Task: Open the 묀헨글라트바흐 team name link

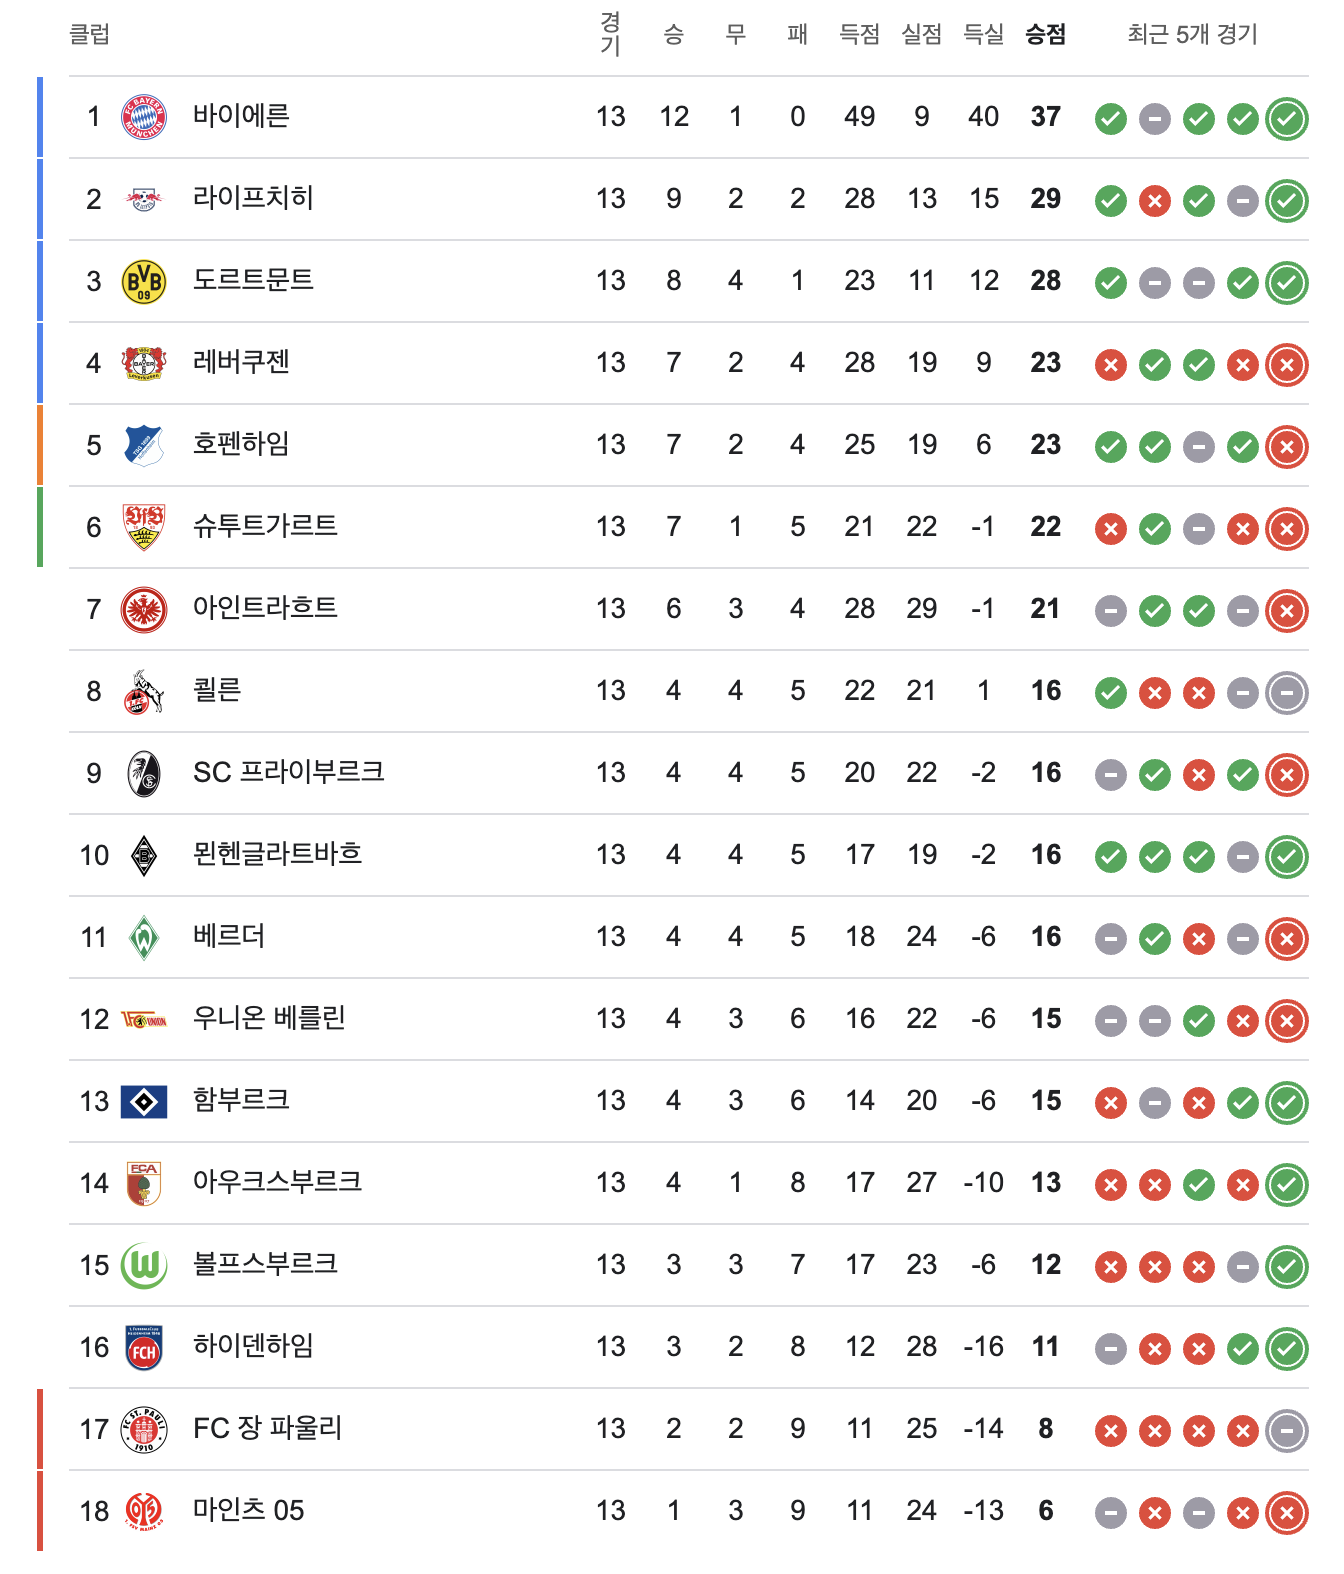Action: pos(277,854)
